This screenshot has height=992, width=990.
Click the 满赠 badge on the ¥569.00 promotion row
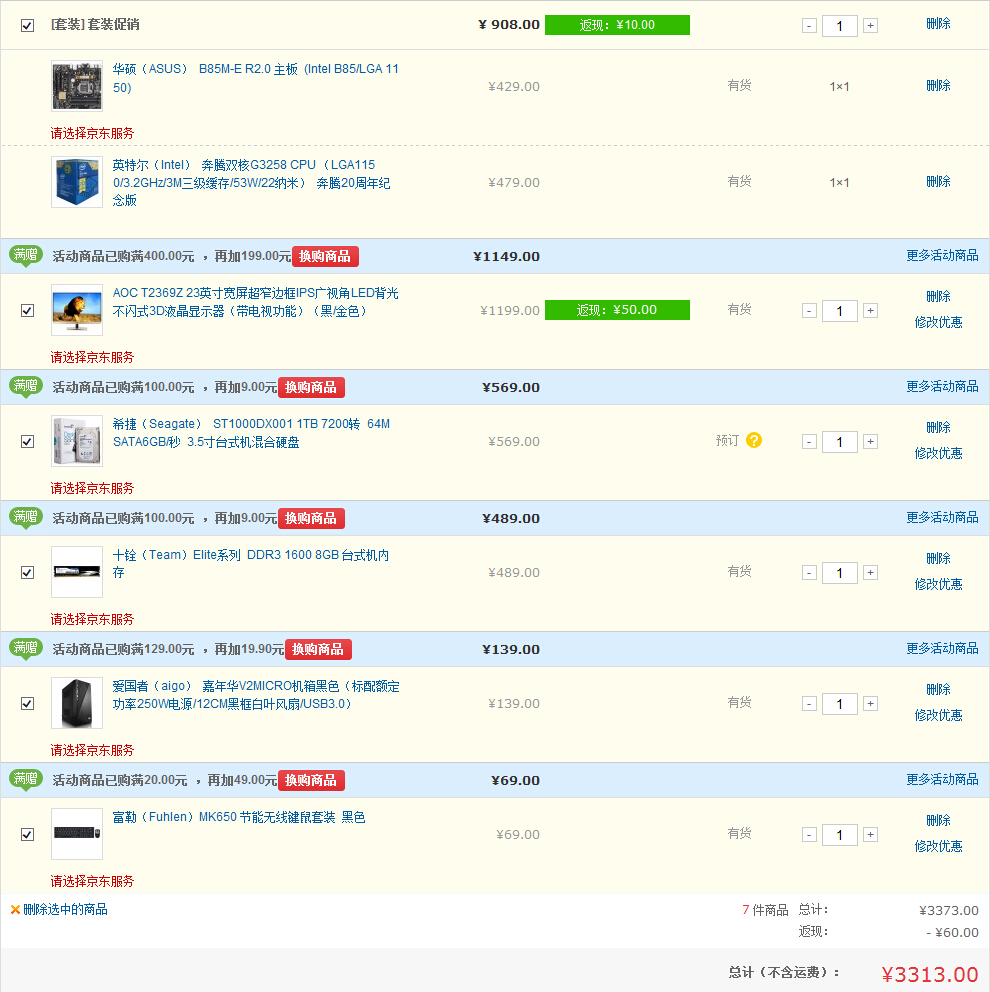click(26, 387)
